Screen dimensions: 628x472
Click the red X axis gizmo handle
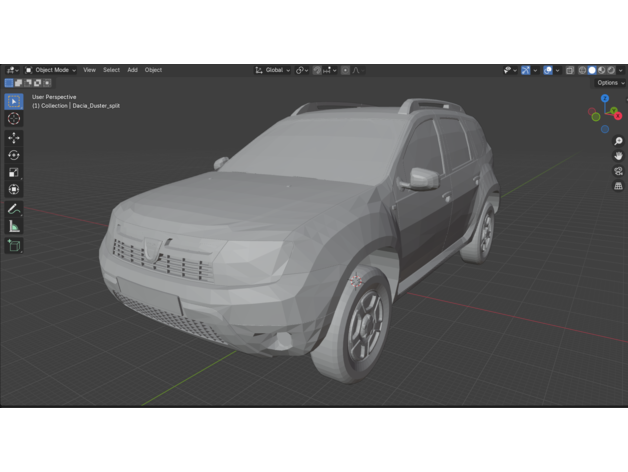(618, 117)
